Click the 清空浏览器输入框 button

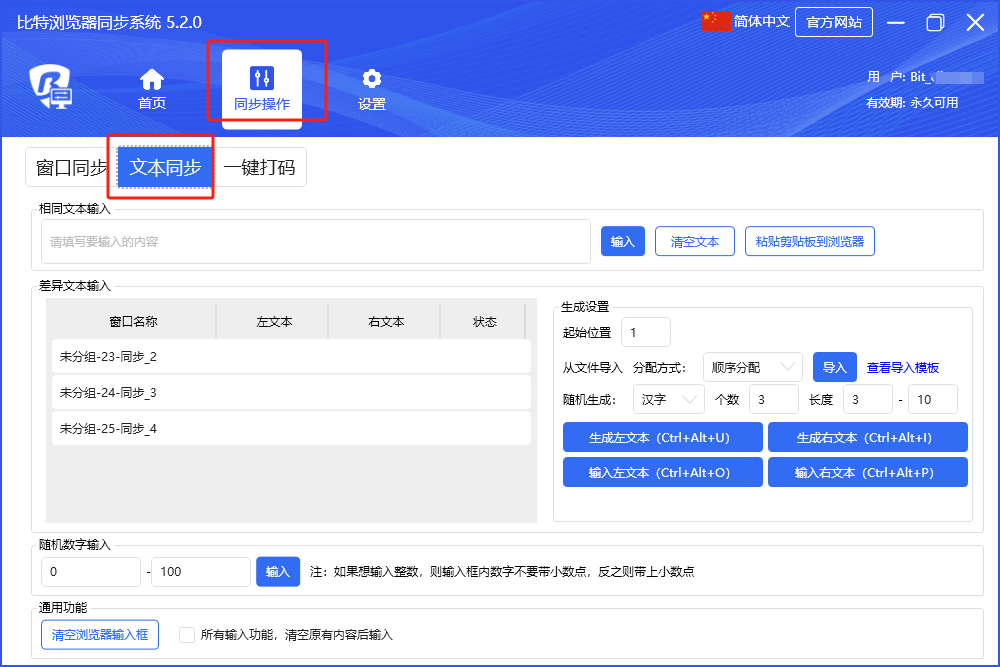point(99,634)
